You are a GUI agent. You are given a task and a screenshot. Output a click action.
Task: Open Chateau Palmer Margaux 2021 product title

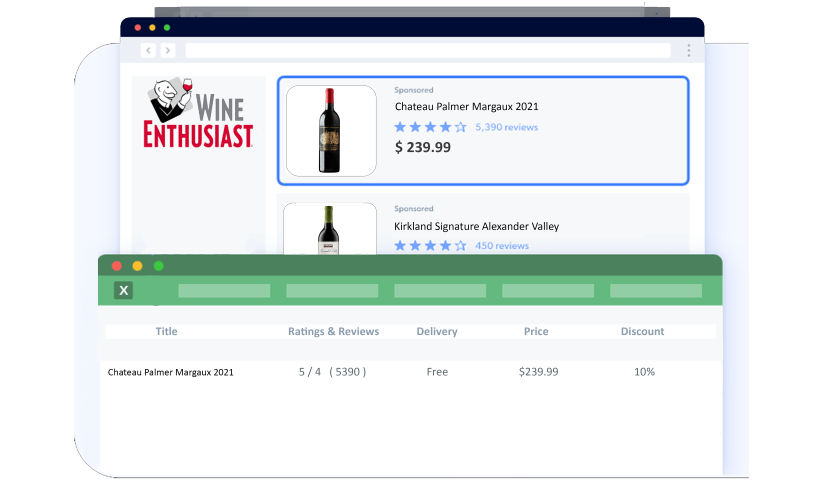click(x=467, y=106)
